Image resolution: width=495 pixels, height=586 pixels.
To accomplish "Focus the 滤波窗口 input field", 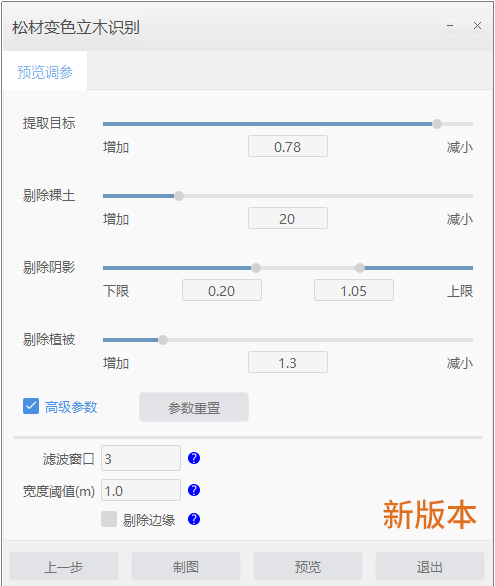I will [141, 458].
